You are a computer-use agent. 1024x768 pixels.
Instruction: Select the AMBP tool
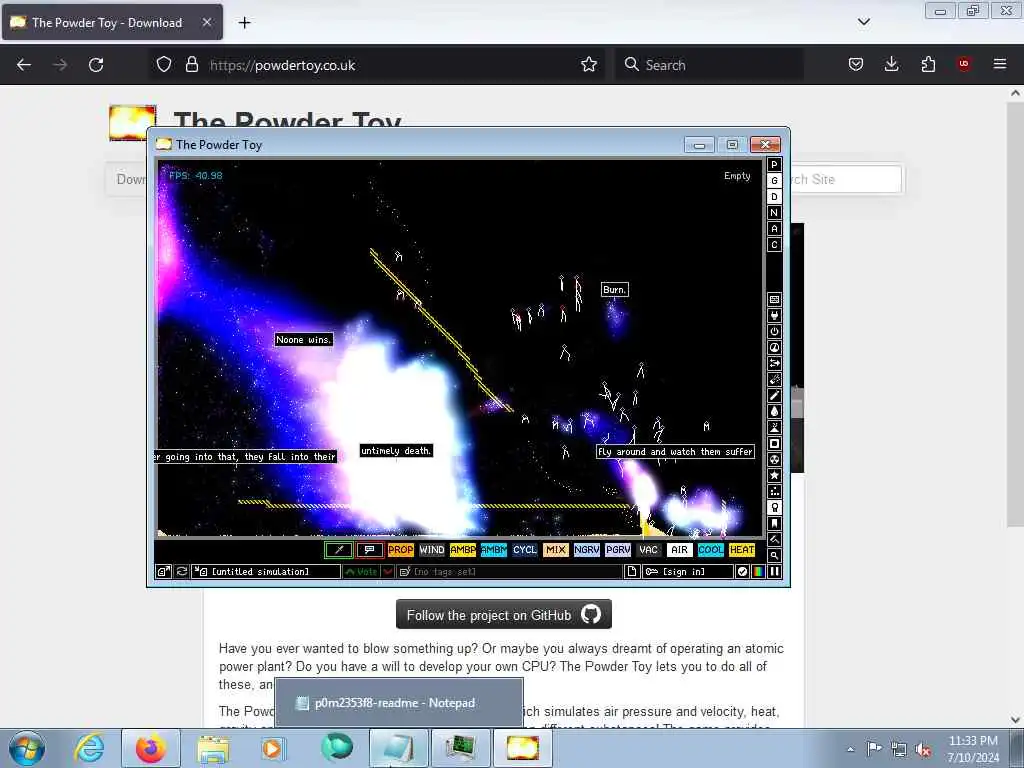point(462,550)
